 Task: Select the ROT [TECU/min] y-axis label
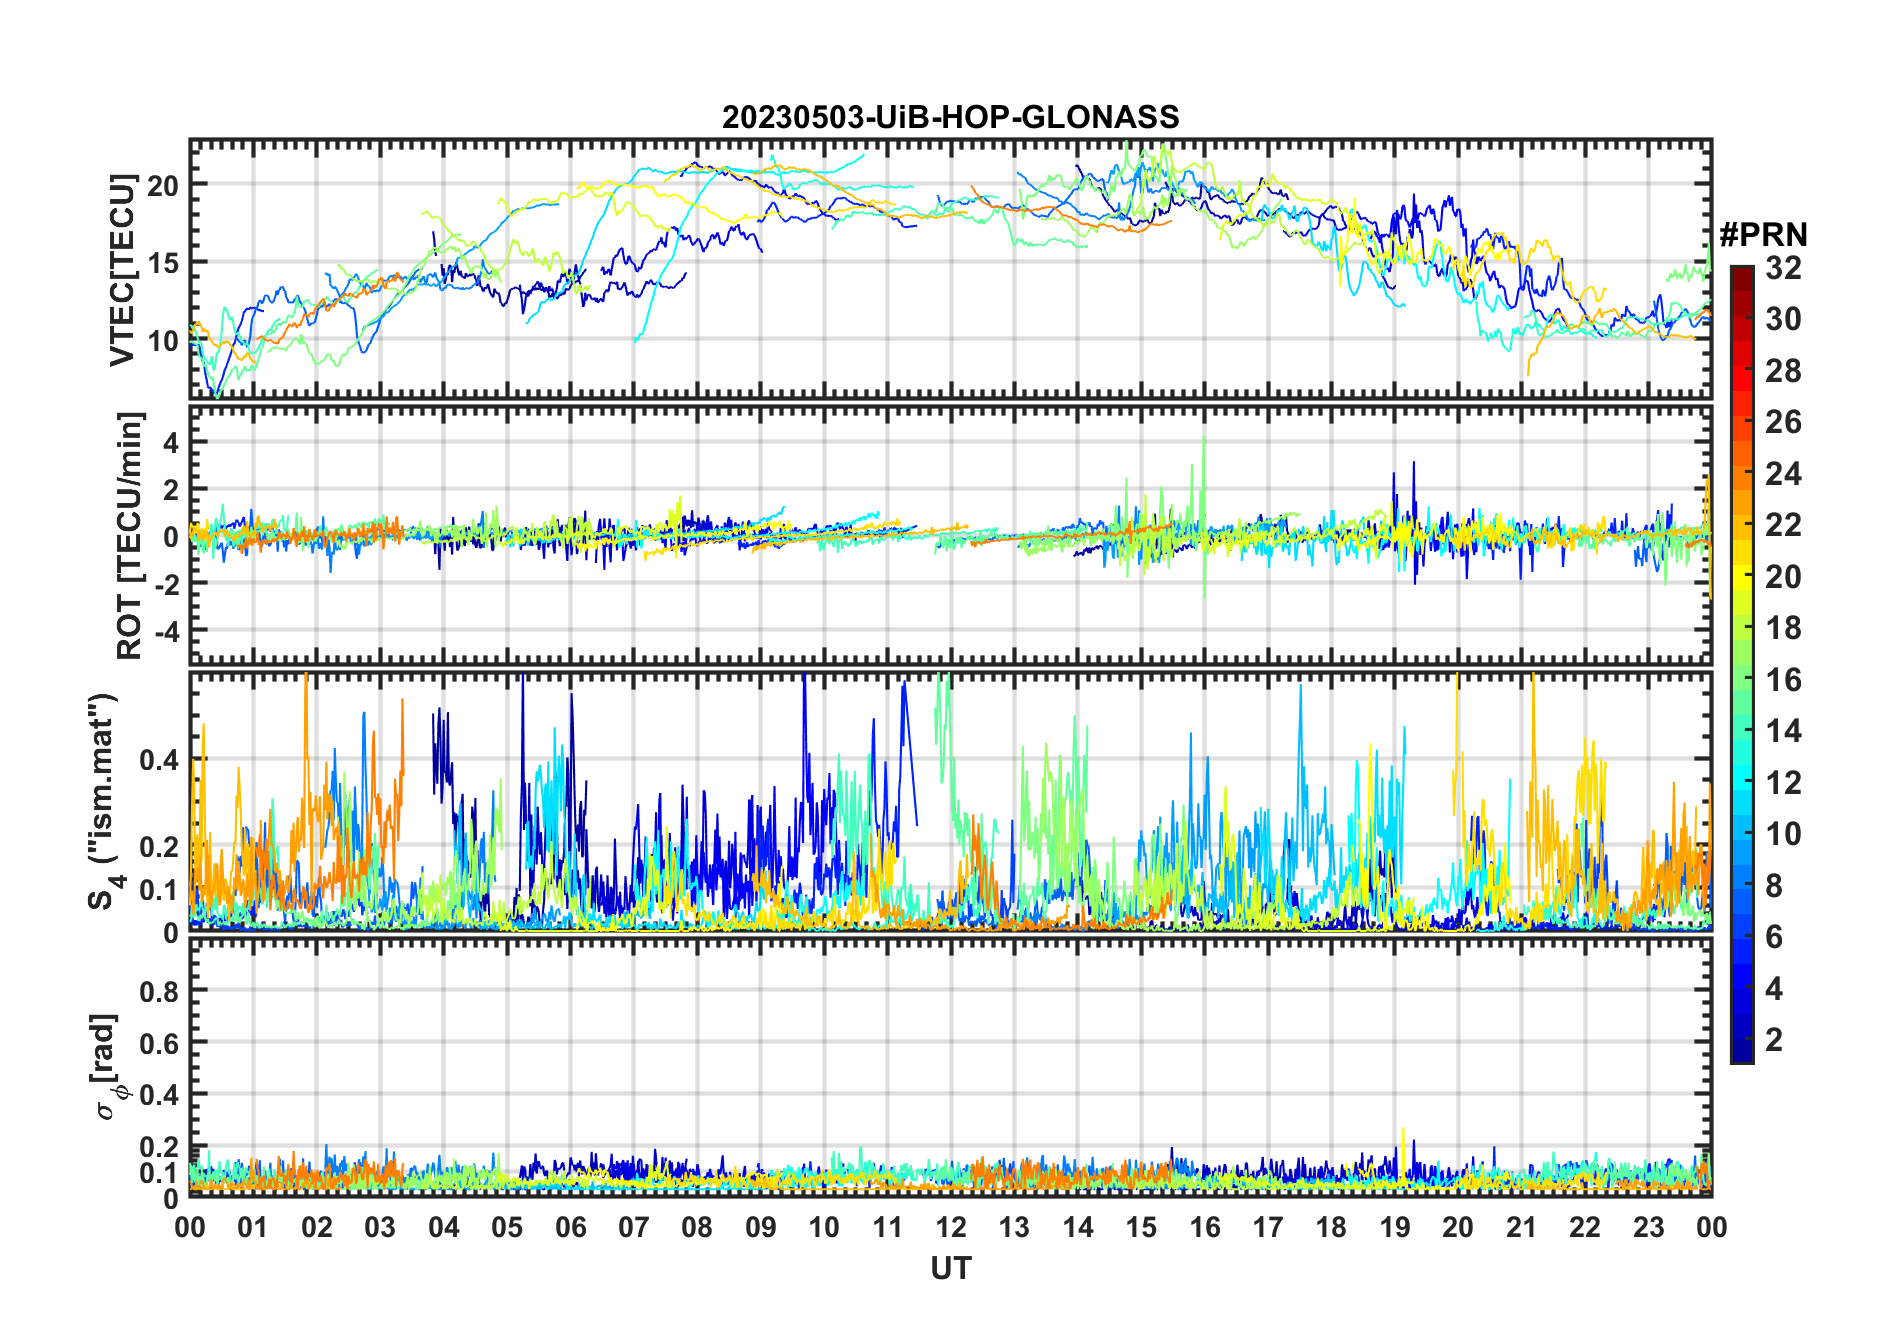coord(129,535)
